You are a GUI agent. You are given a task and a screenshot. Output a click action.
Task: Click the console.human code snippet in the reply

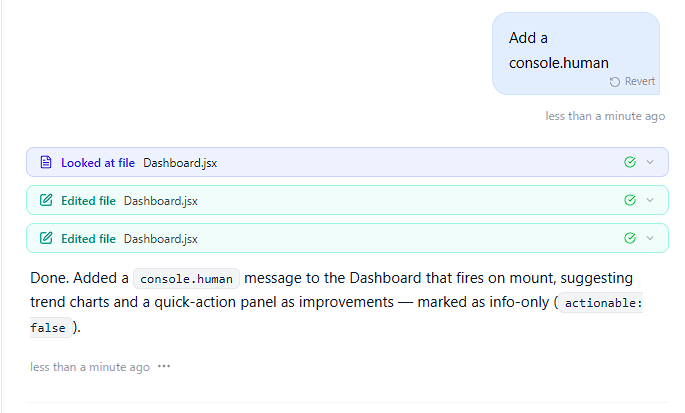tap(186, 278)
